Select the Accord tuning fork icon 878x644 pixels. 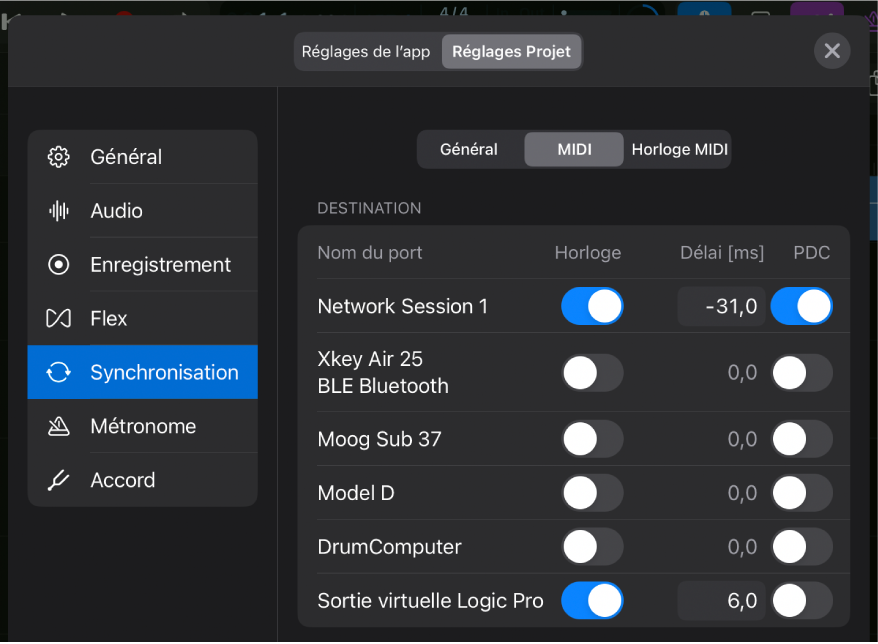coord(58,480)
